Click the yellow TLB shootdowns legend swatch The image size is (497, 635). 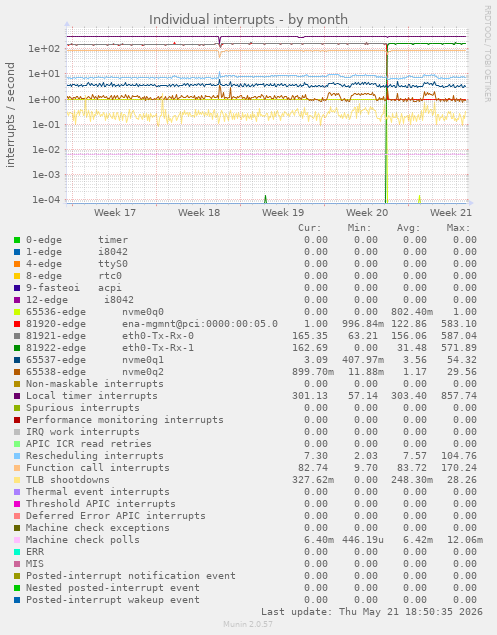17,480
